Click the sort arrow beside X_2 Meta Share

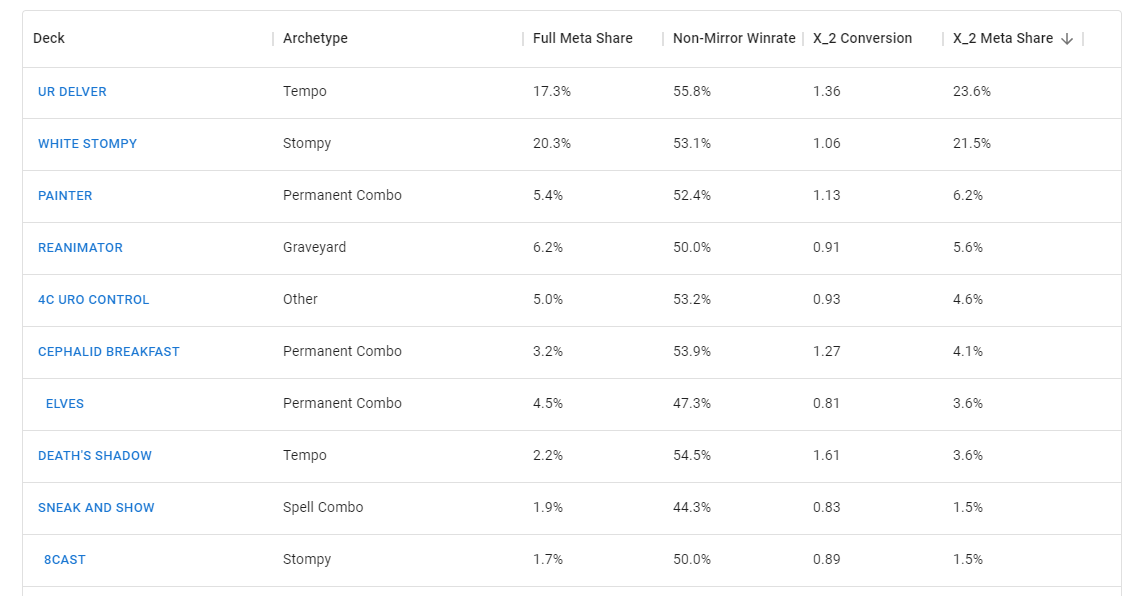pos(1066,39)
